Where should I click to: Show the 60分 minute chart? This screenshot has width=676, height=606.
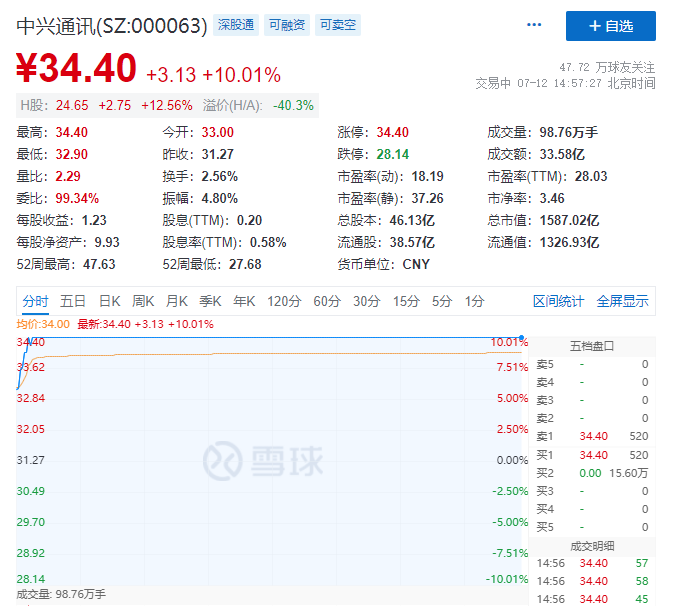pyautogui.click(x=327, y=301)
